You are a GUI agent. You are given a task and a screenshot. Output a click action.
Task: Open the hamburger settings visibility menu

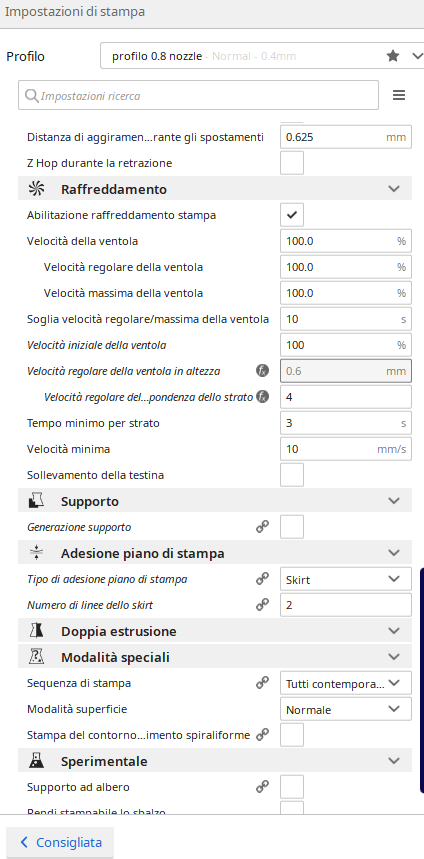(x=399, y=95)
